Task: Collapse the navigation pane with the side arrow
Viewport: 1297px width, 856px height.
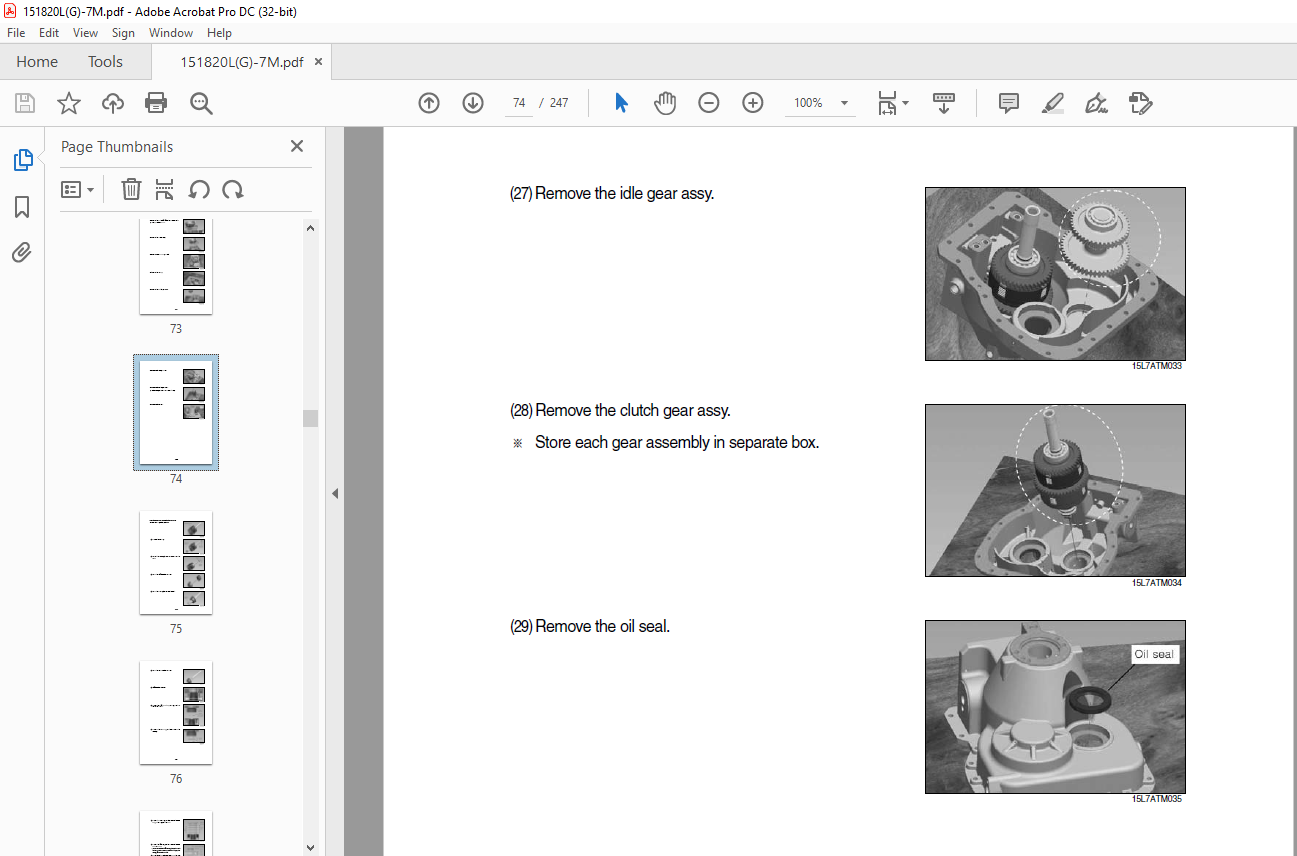Action: (x=335, y=493)
